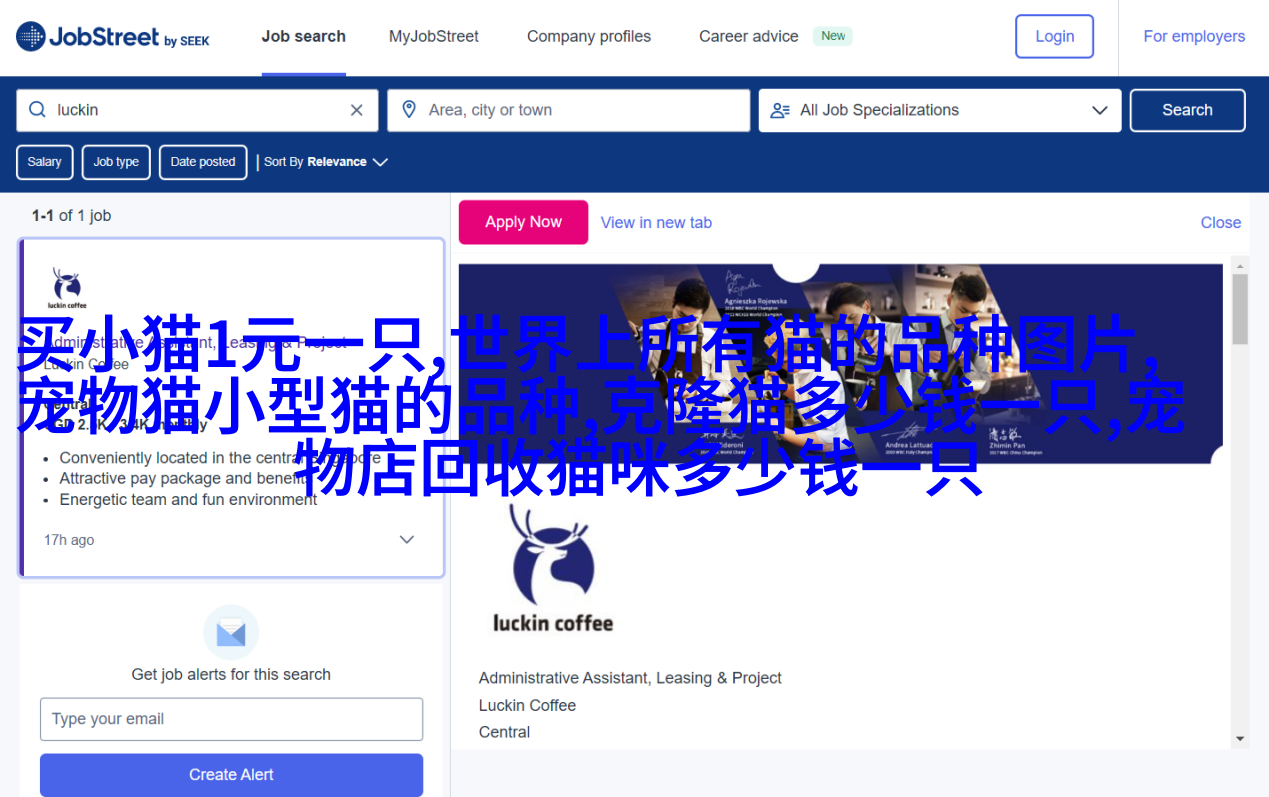
Task: Click the scrollbar up arrow
Action: coord(1240,266)
